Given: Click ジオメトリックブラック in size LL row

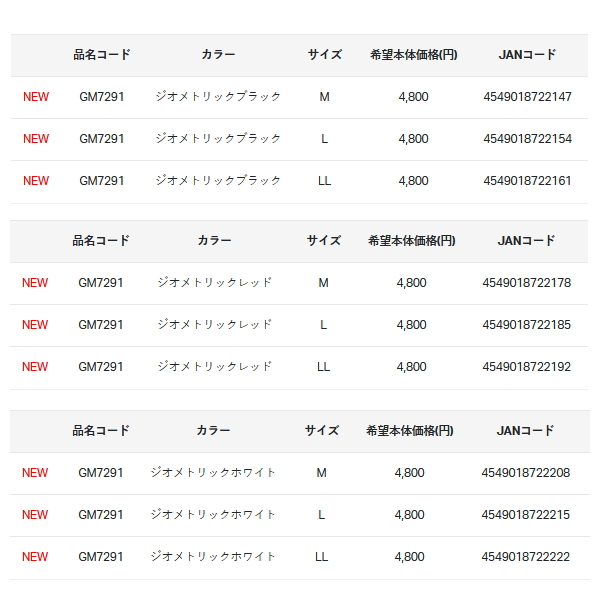Looking at the screenshot, I should coord(218,181).
